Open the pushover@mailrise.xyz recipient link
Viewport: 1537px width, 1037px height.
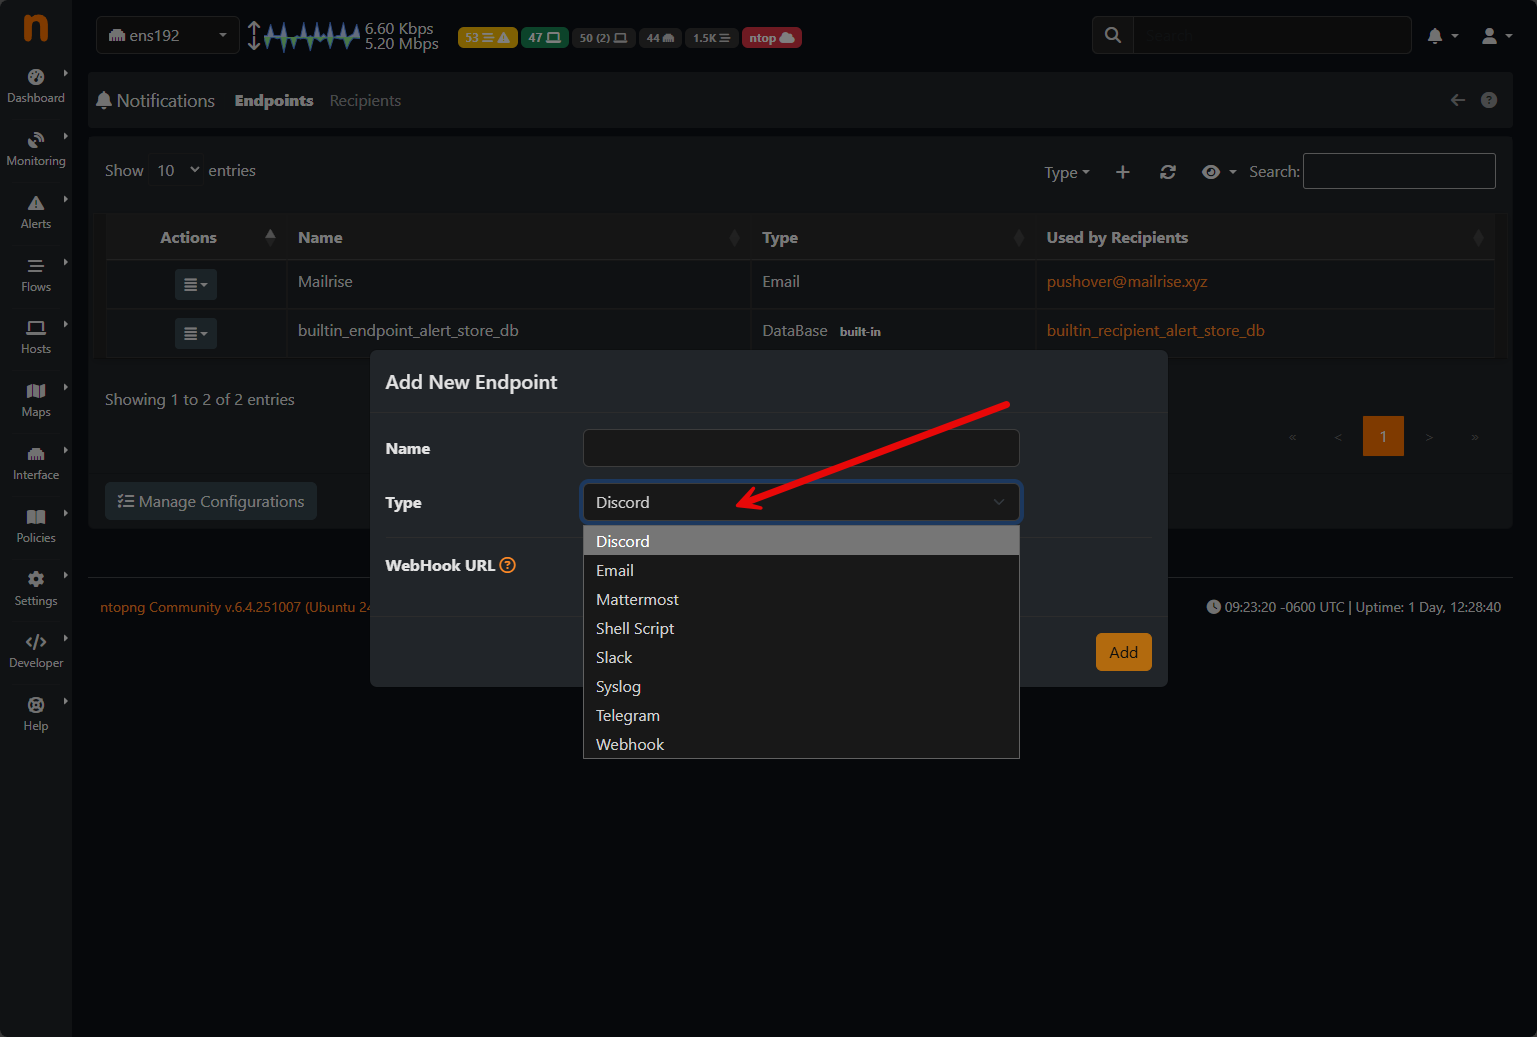click(x=1127, y=281)
